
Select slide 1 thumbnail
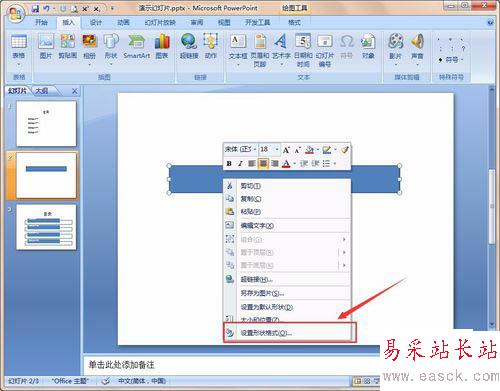tap(46, 124)
